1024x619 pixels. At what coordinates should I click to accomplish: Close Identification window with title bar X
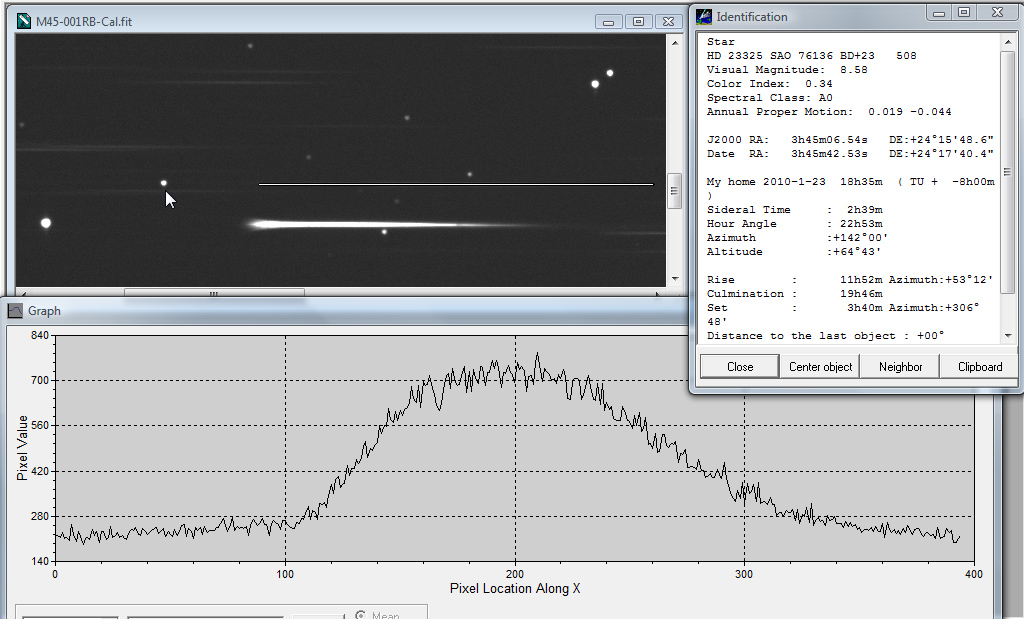pyautogui.click(x=997, y=12)
